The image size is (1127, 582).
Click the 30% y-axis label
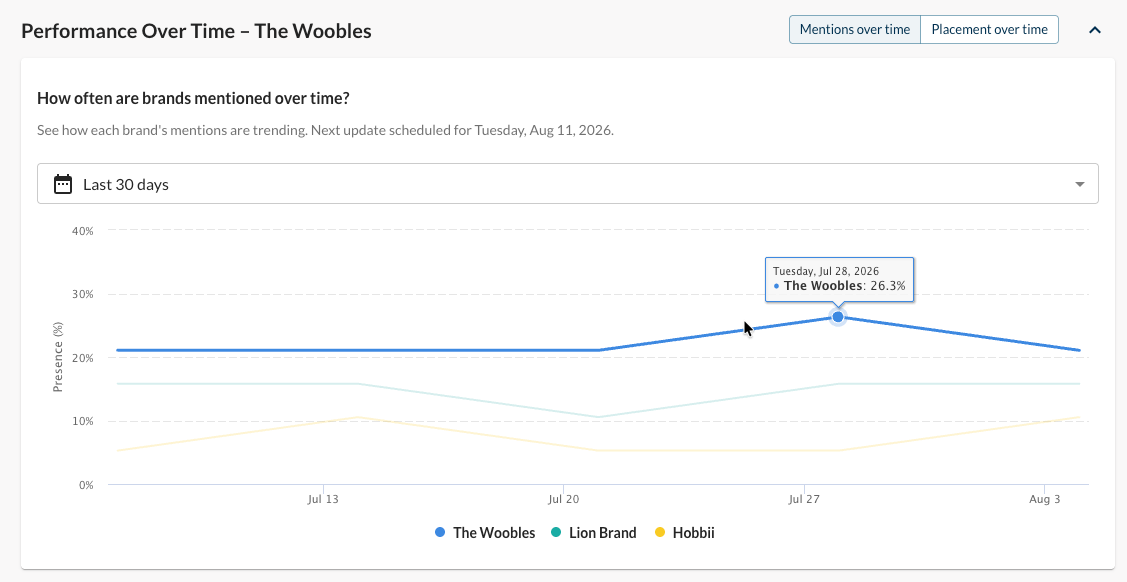83,294
